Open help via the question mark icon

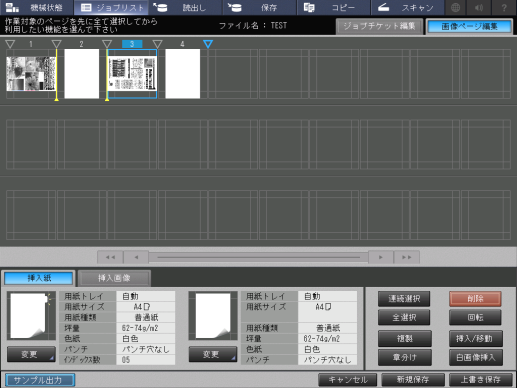504,7
